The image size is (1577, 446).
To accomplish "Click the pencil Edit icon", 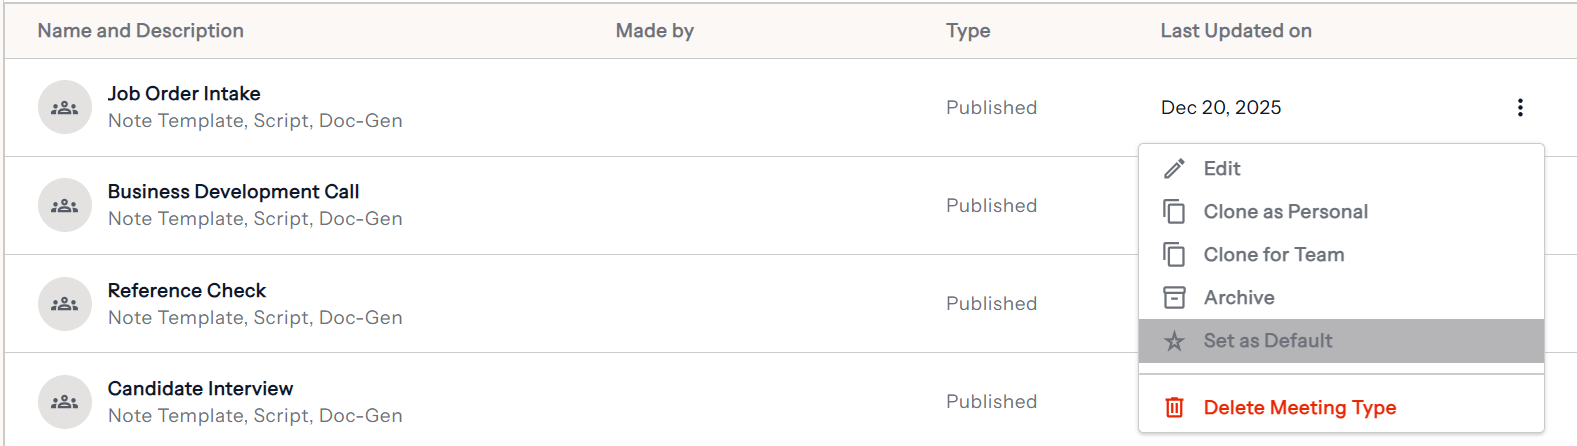I will pos(1175,169).
